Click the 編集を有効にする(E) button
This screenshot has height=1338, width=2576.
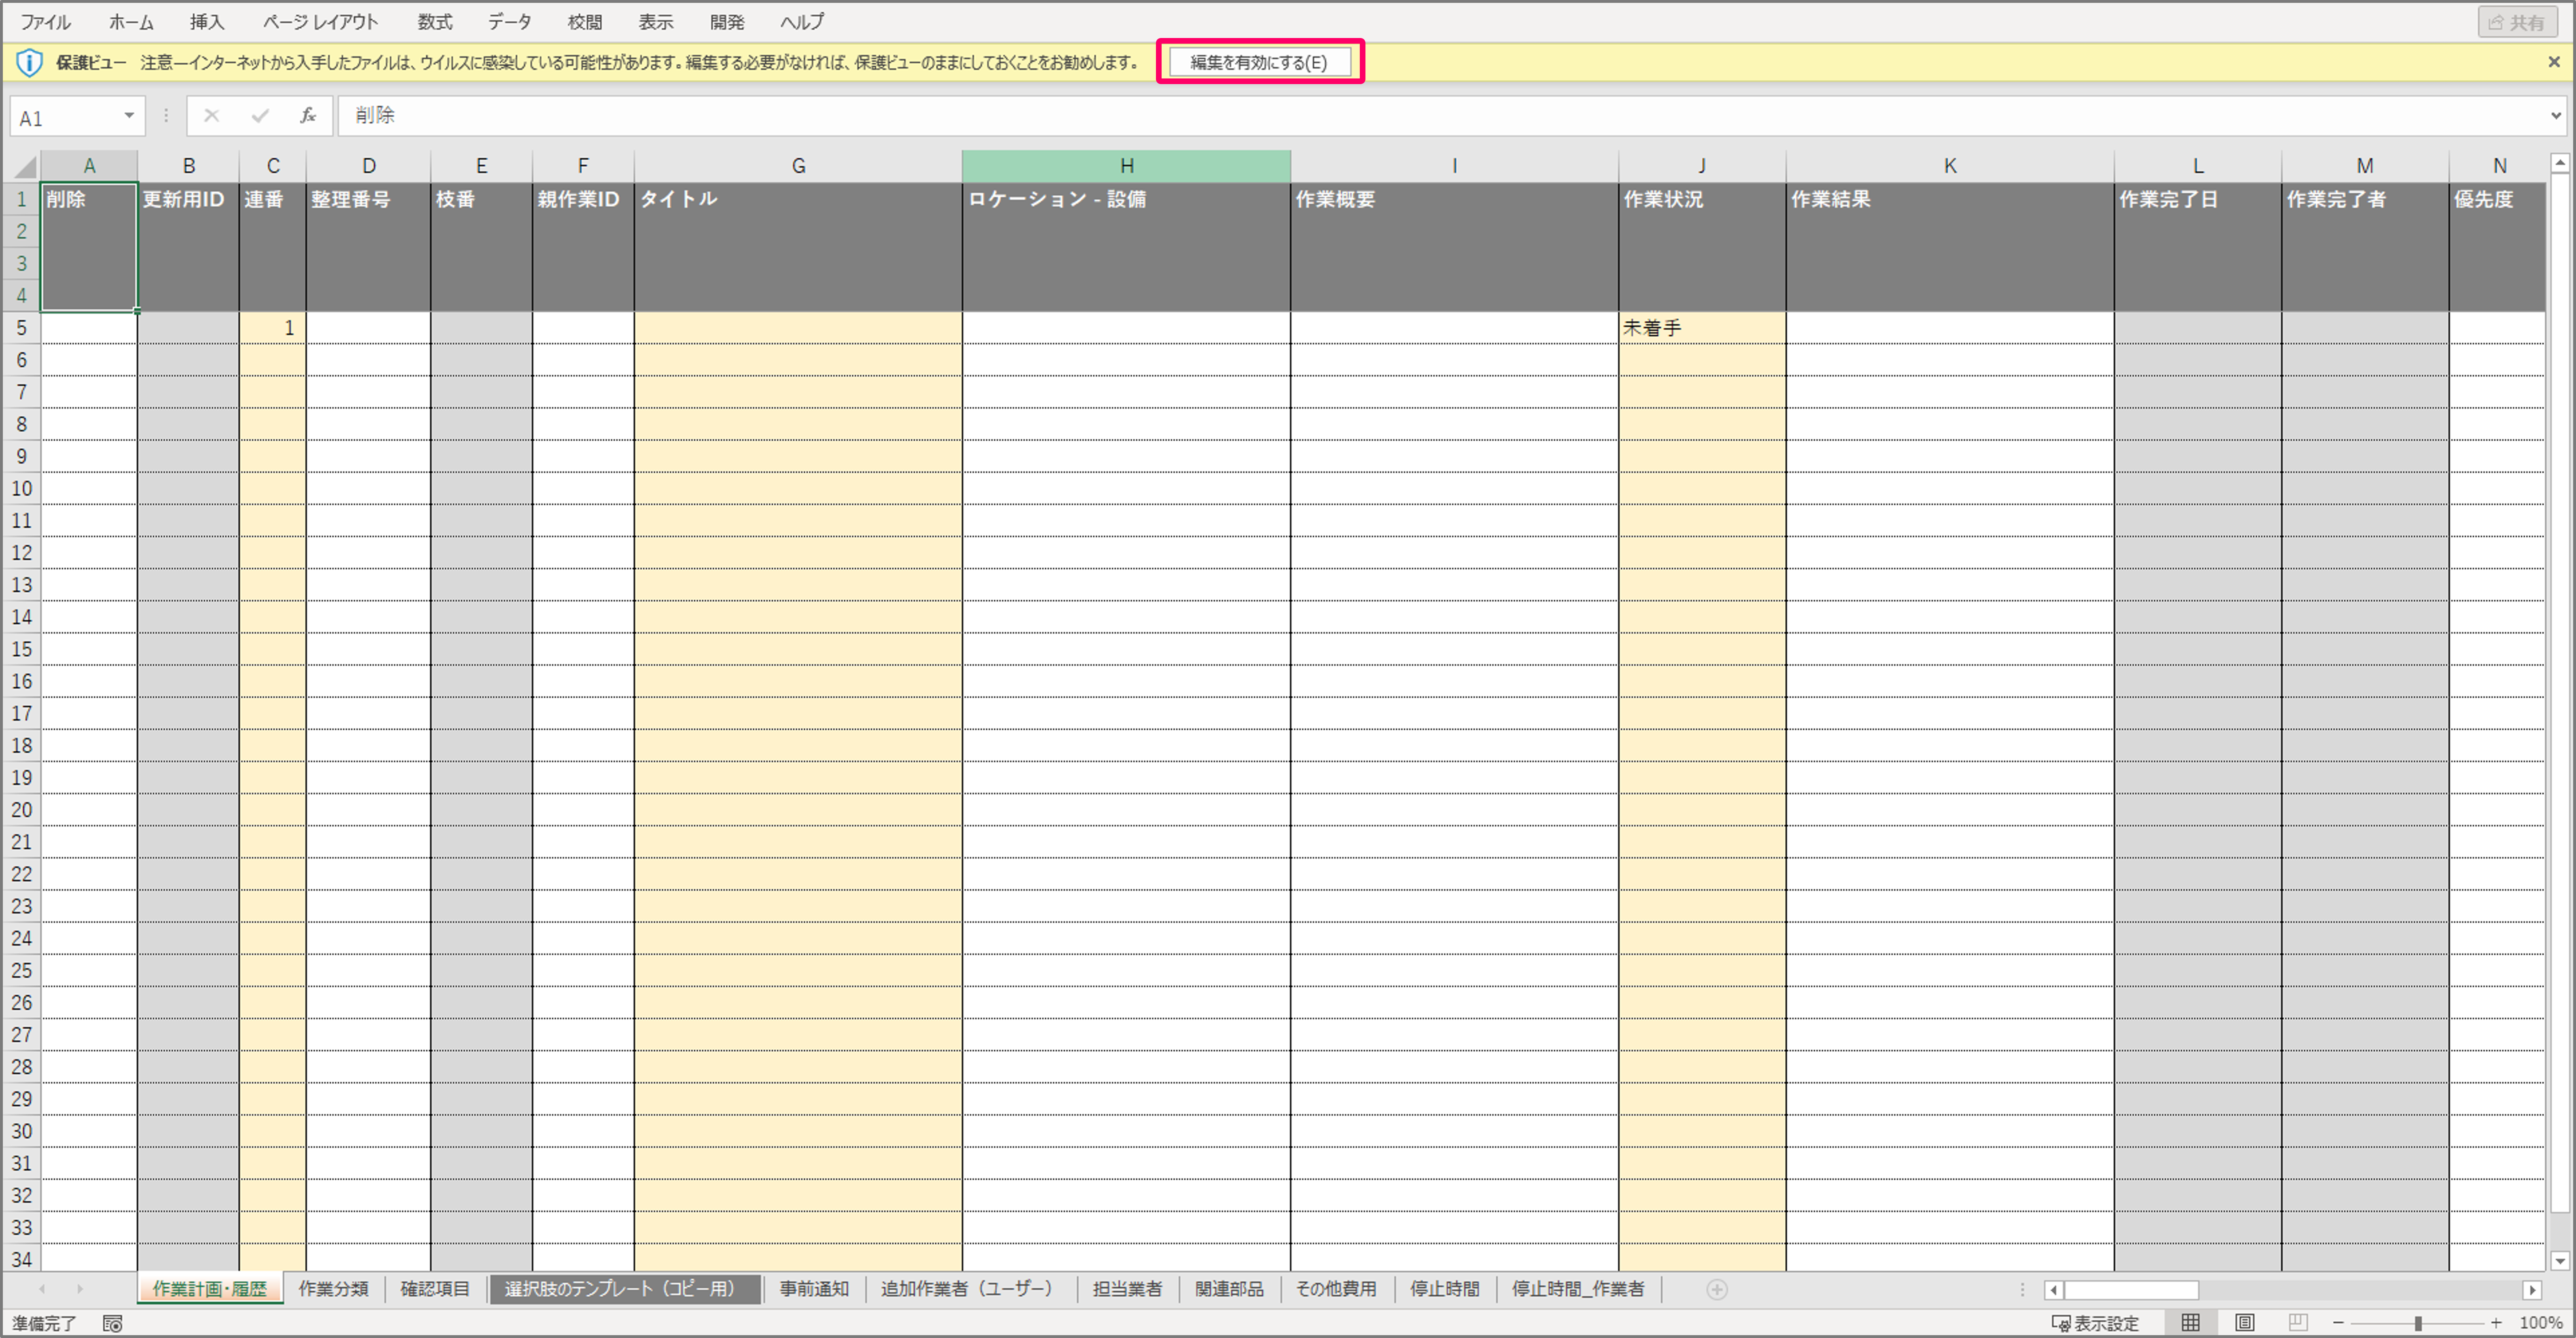1259,62
